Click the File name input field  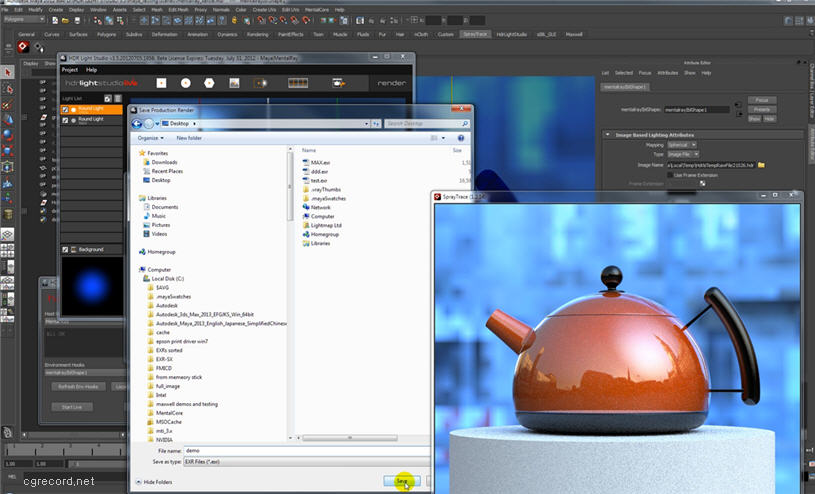pos(300,451)
